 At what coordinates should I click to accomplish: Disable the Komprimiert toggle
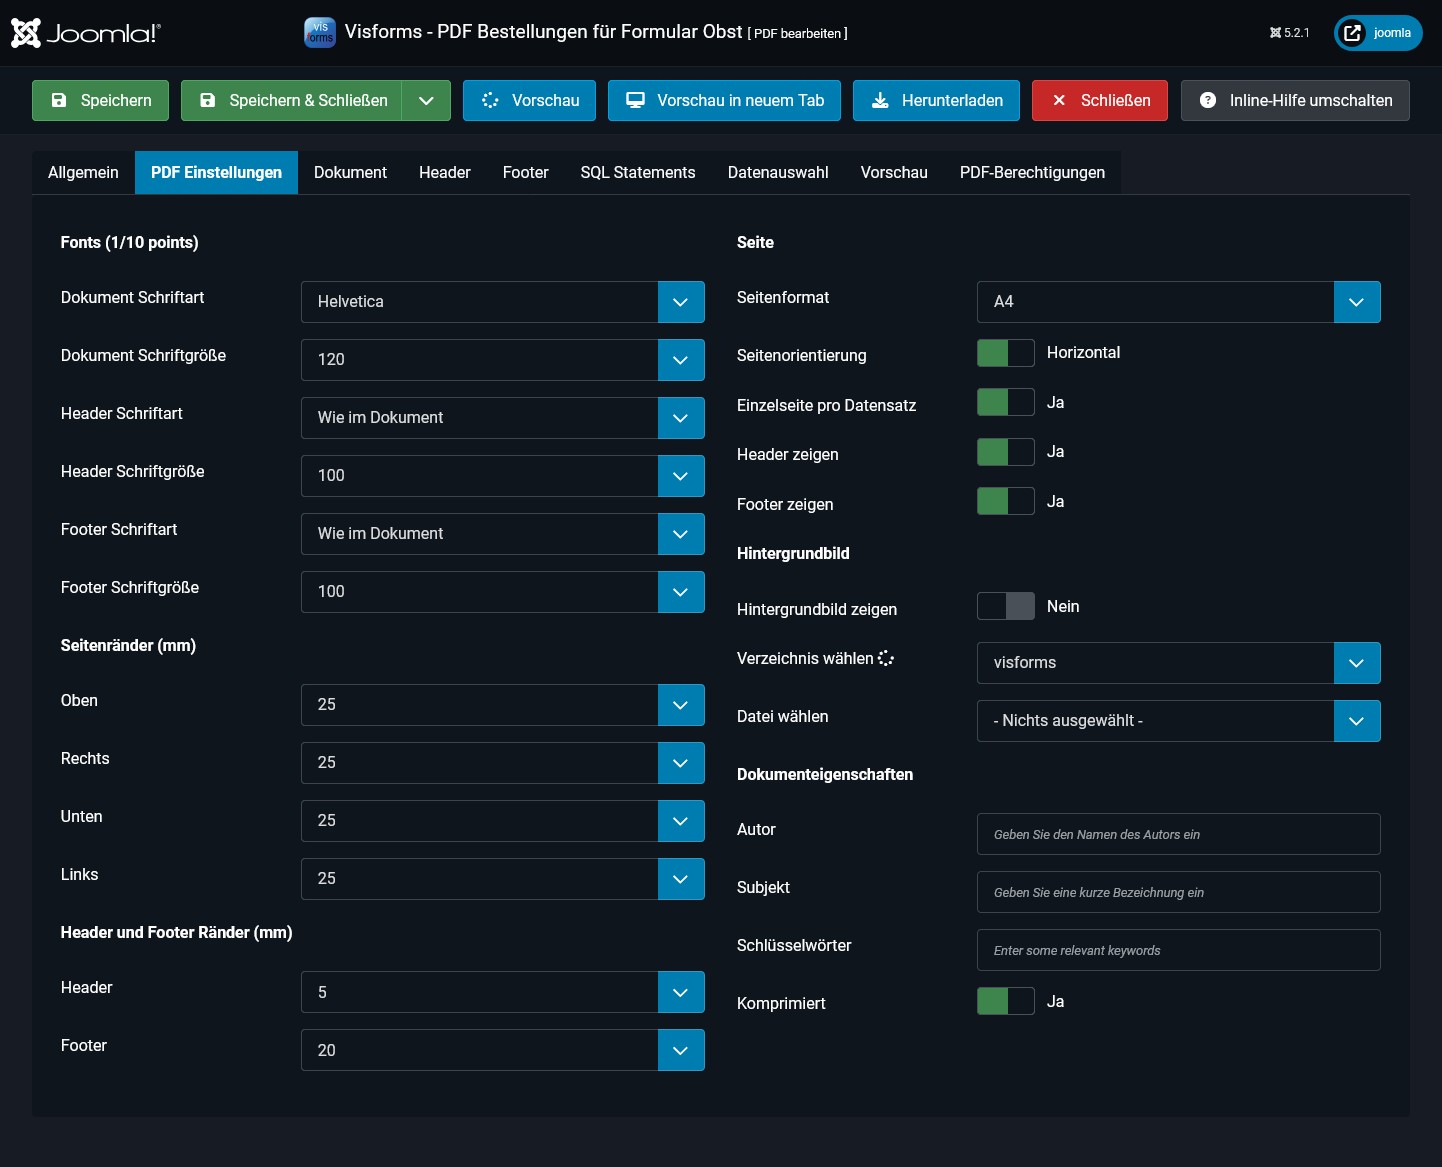point(1005,1001)
